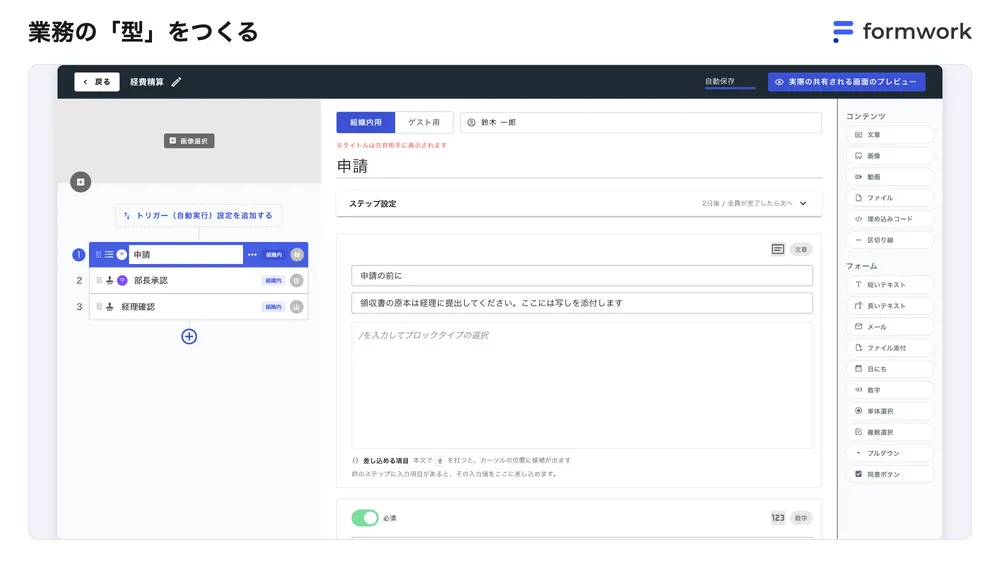This screenshot has height=564, width=1000.
Task: Click the 組織内 badge on the 申請 step
Action: click(274, 255)
